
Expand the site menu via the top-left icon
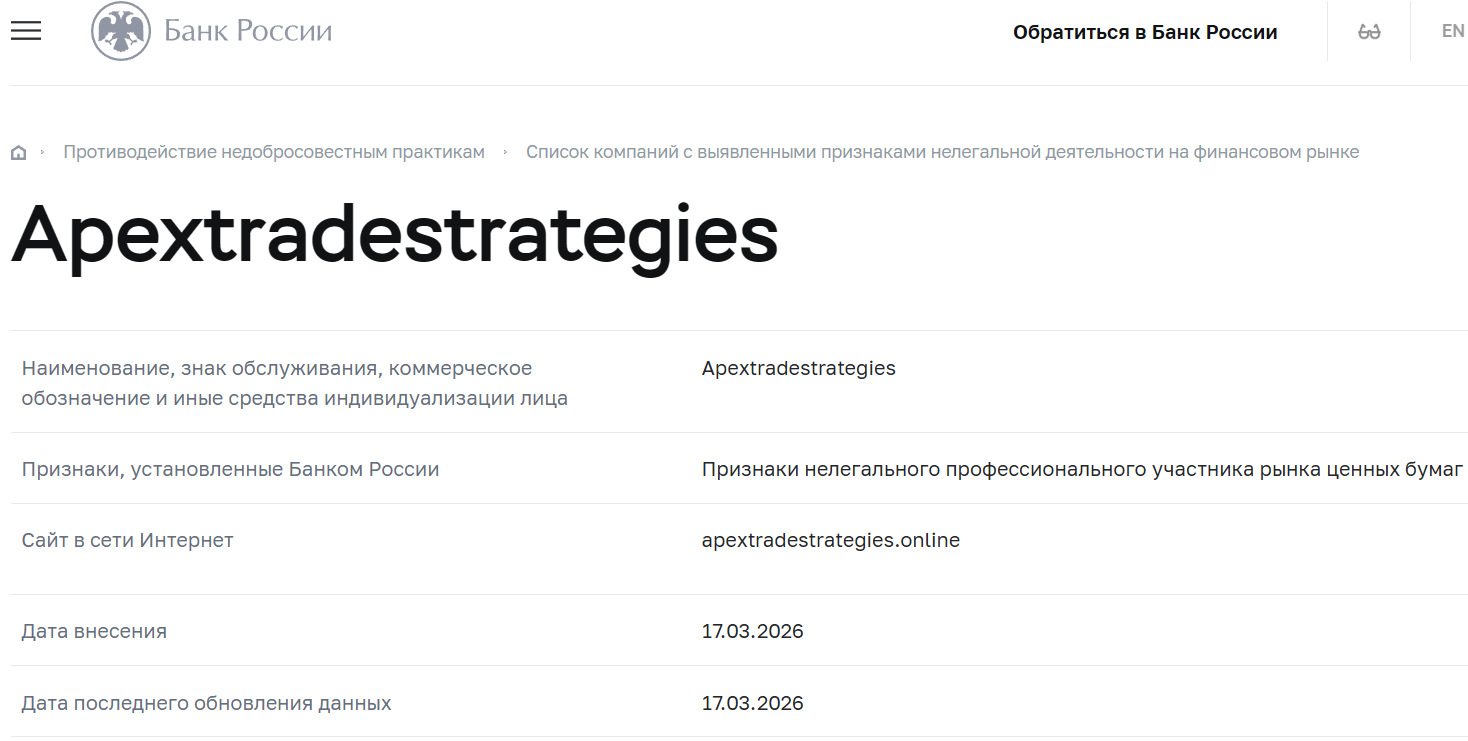25,31
